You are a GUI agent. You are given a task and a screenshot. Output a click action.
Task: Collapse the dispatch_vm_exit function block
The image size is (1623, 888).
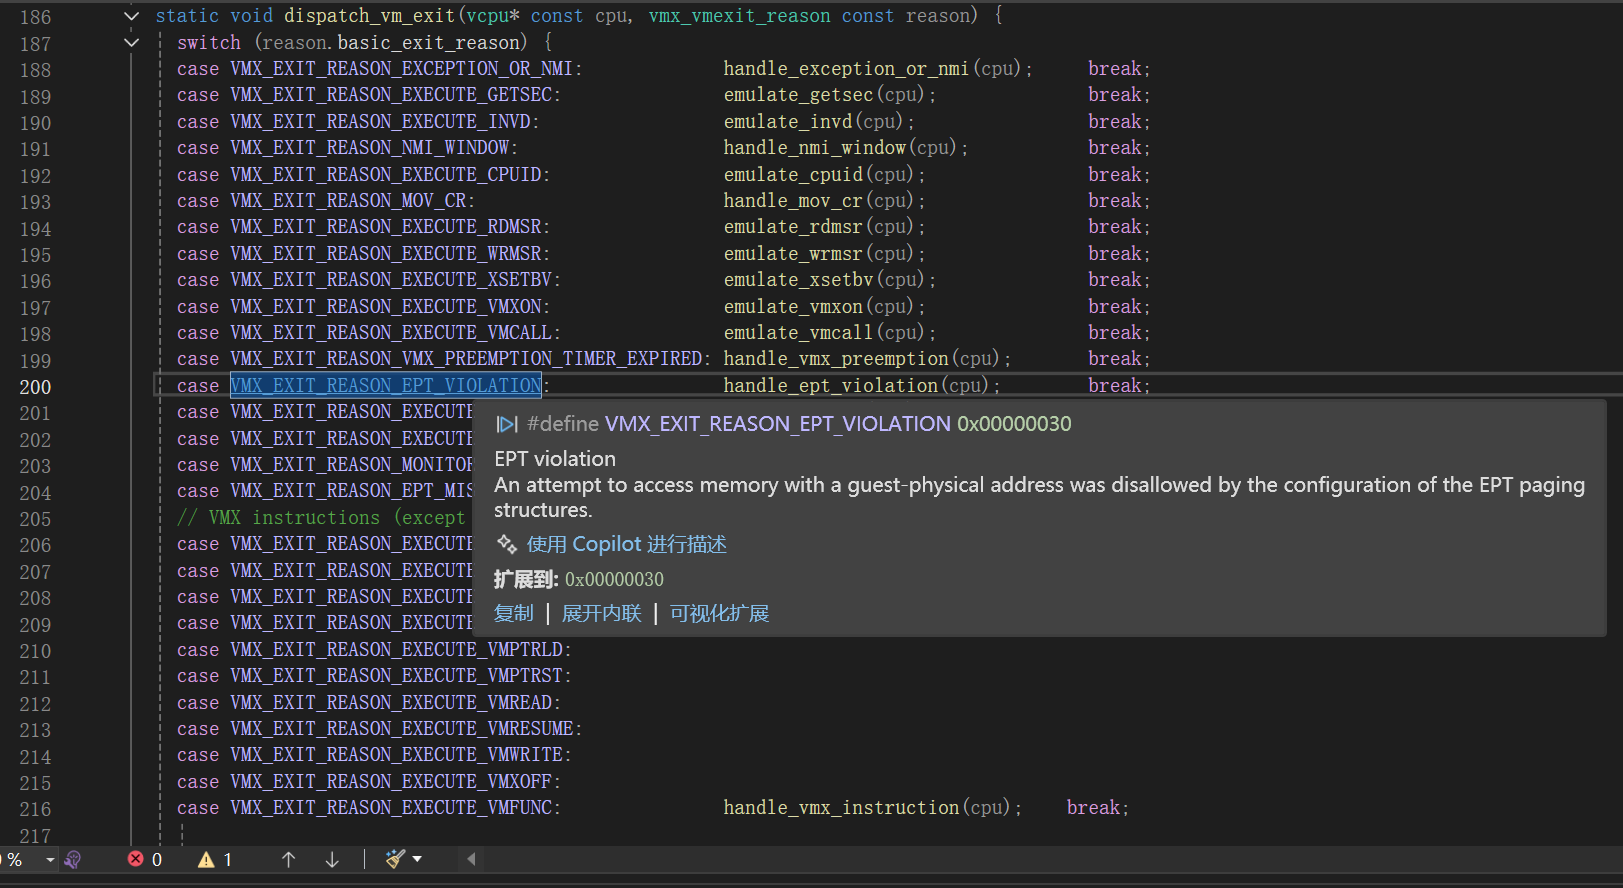(x=131, y=16)
